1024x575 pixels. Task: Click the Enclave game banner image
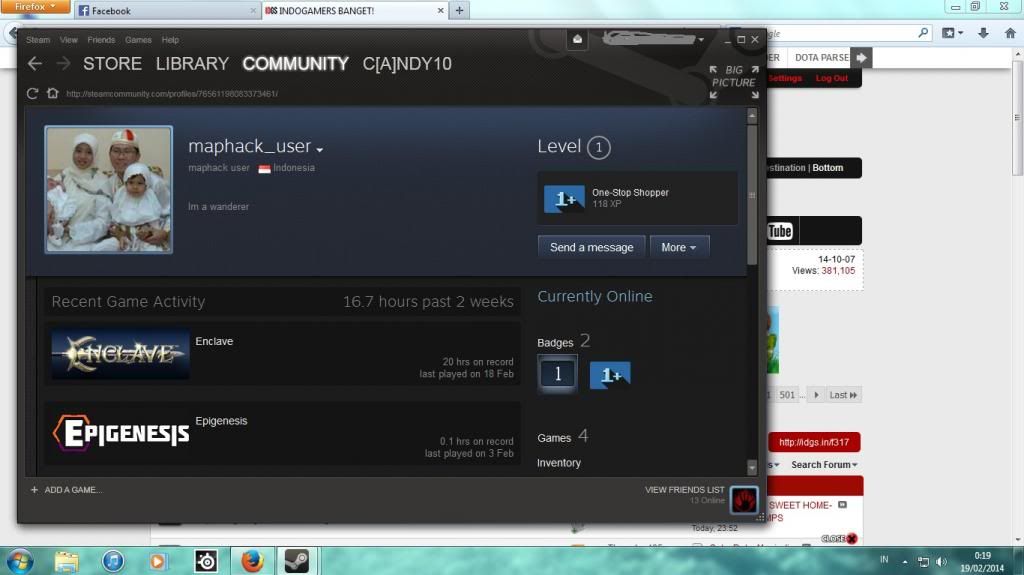point(120,353)
